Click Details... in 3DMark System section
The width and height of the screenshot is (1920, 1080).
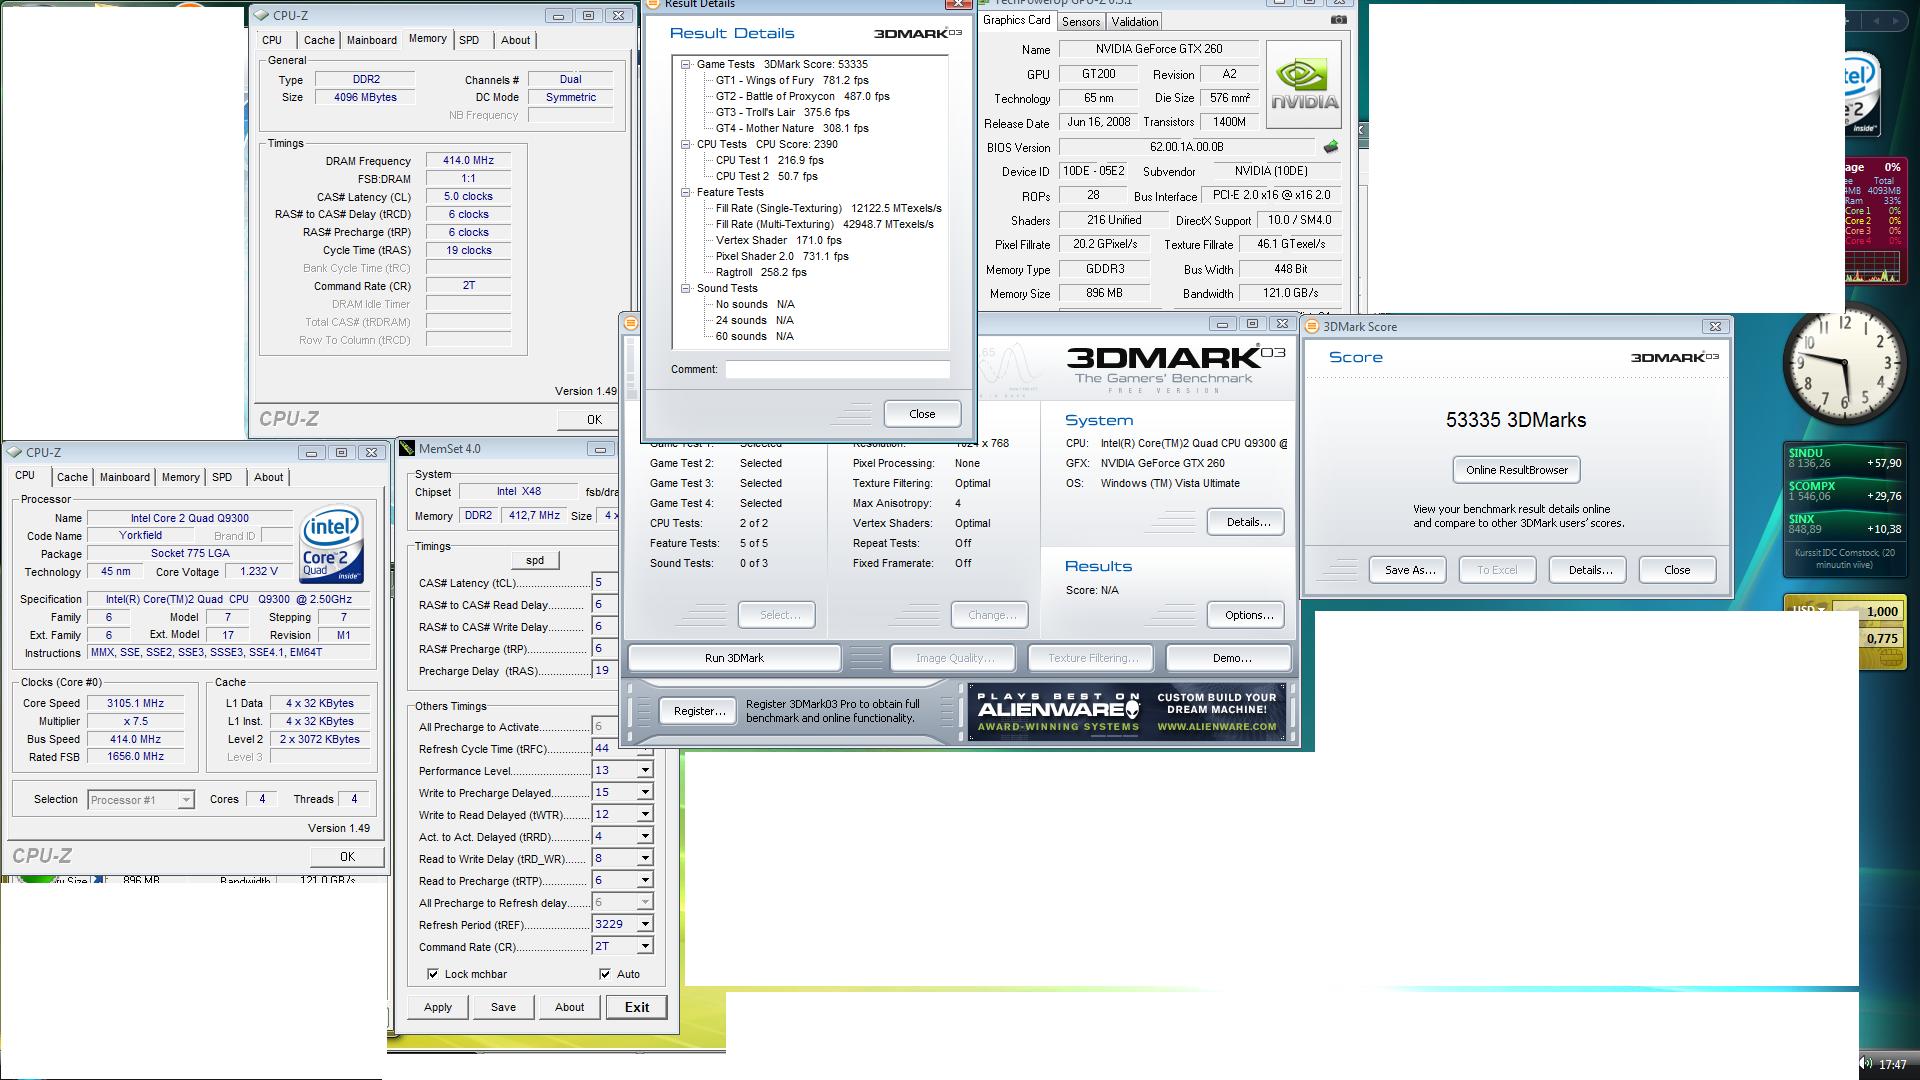(x=1248, y=522)
